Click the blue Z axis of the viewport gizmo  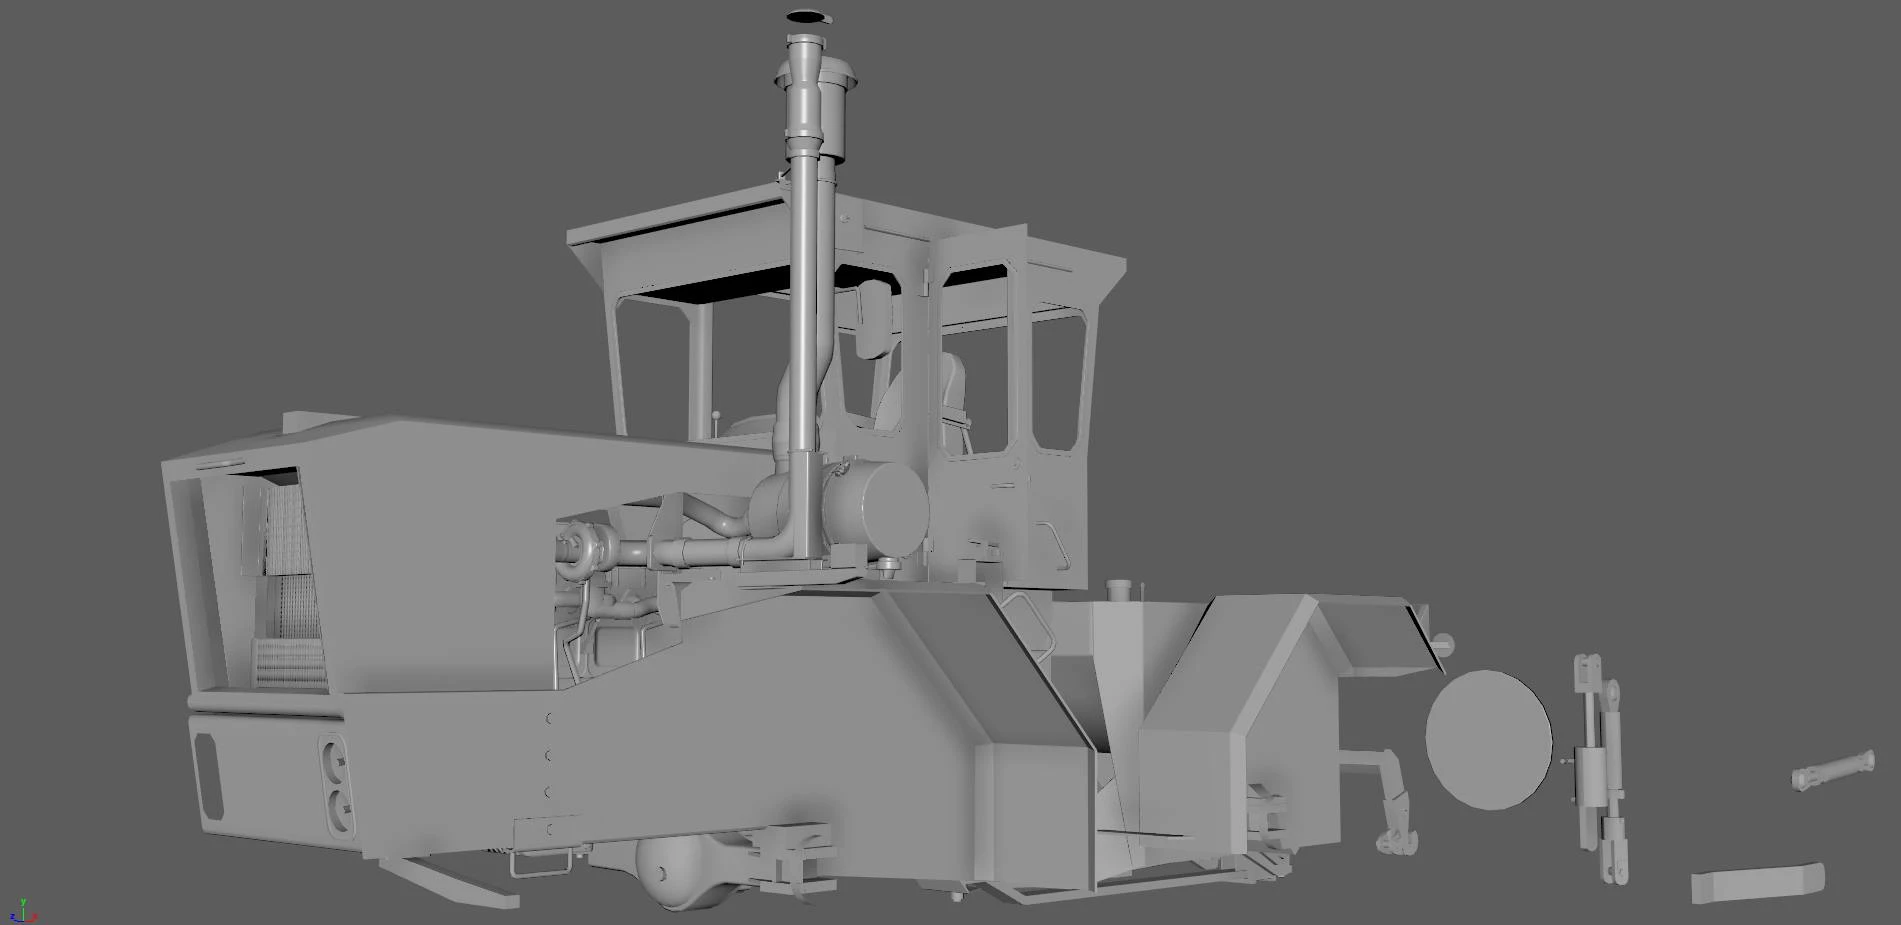coord(12,917)
